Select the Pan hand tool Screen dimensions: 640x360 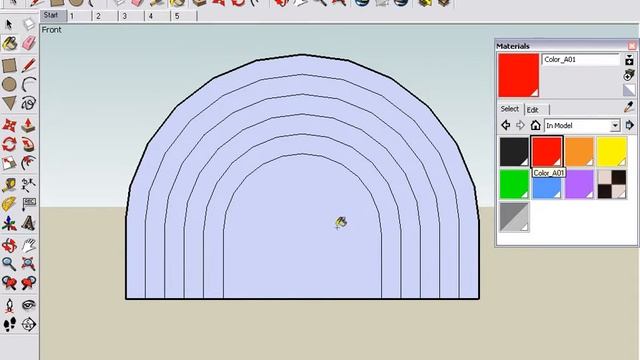(x=28, y=245)
